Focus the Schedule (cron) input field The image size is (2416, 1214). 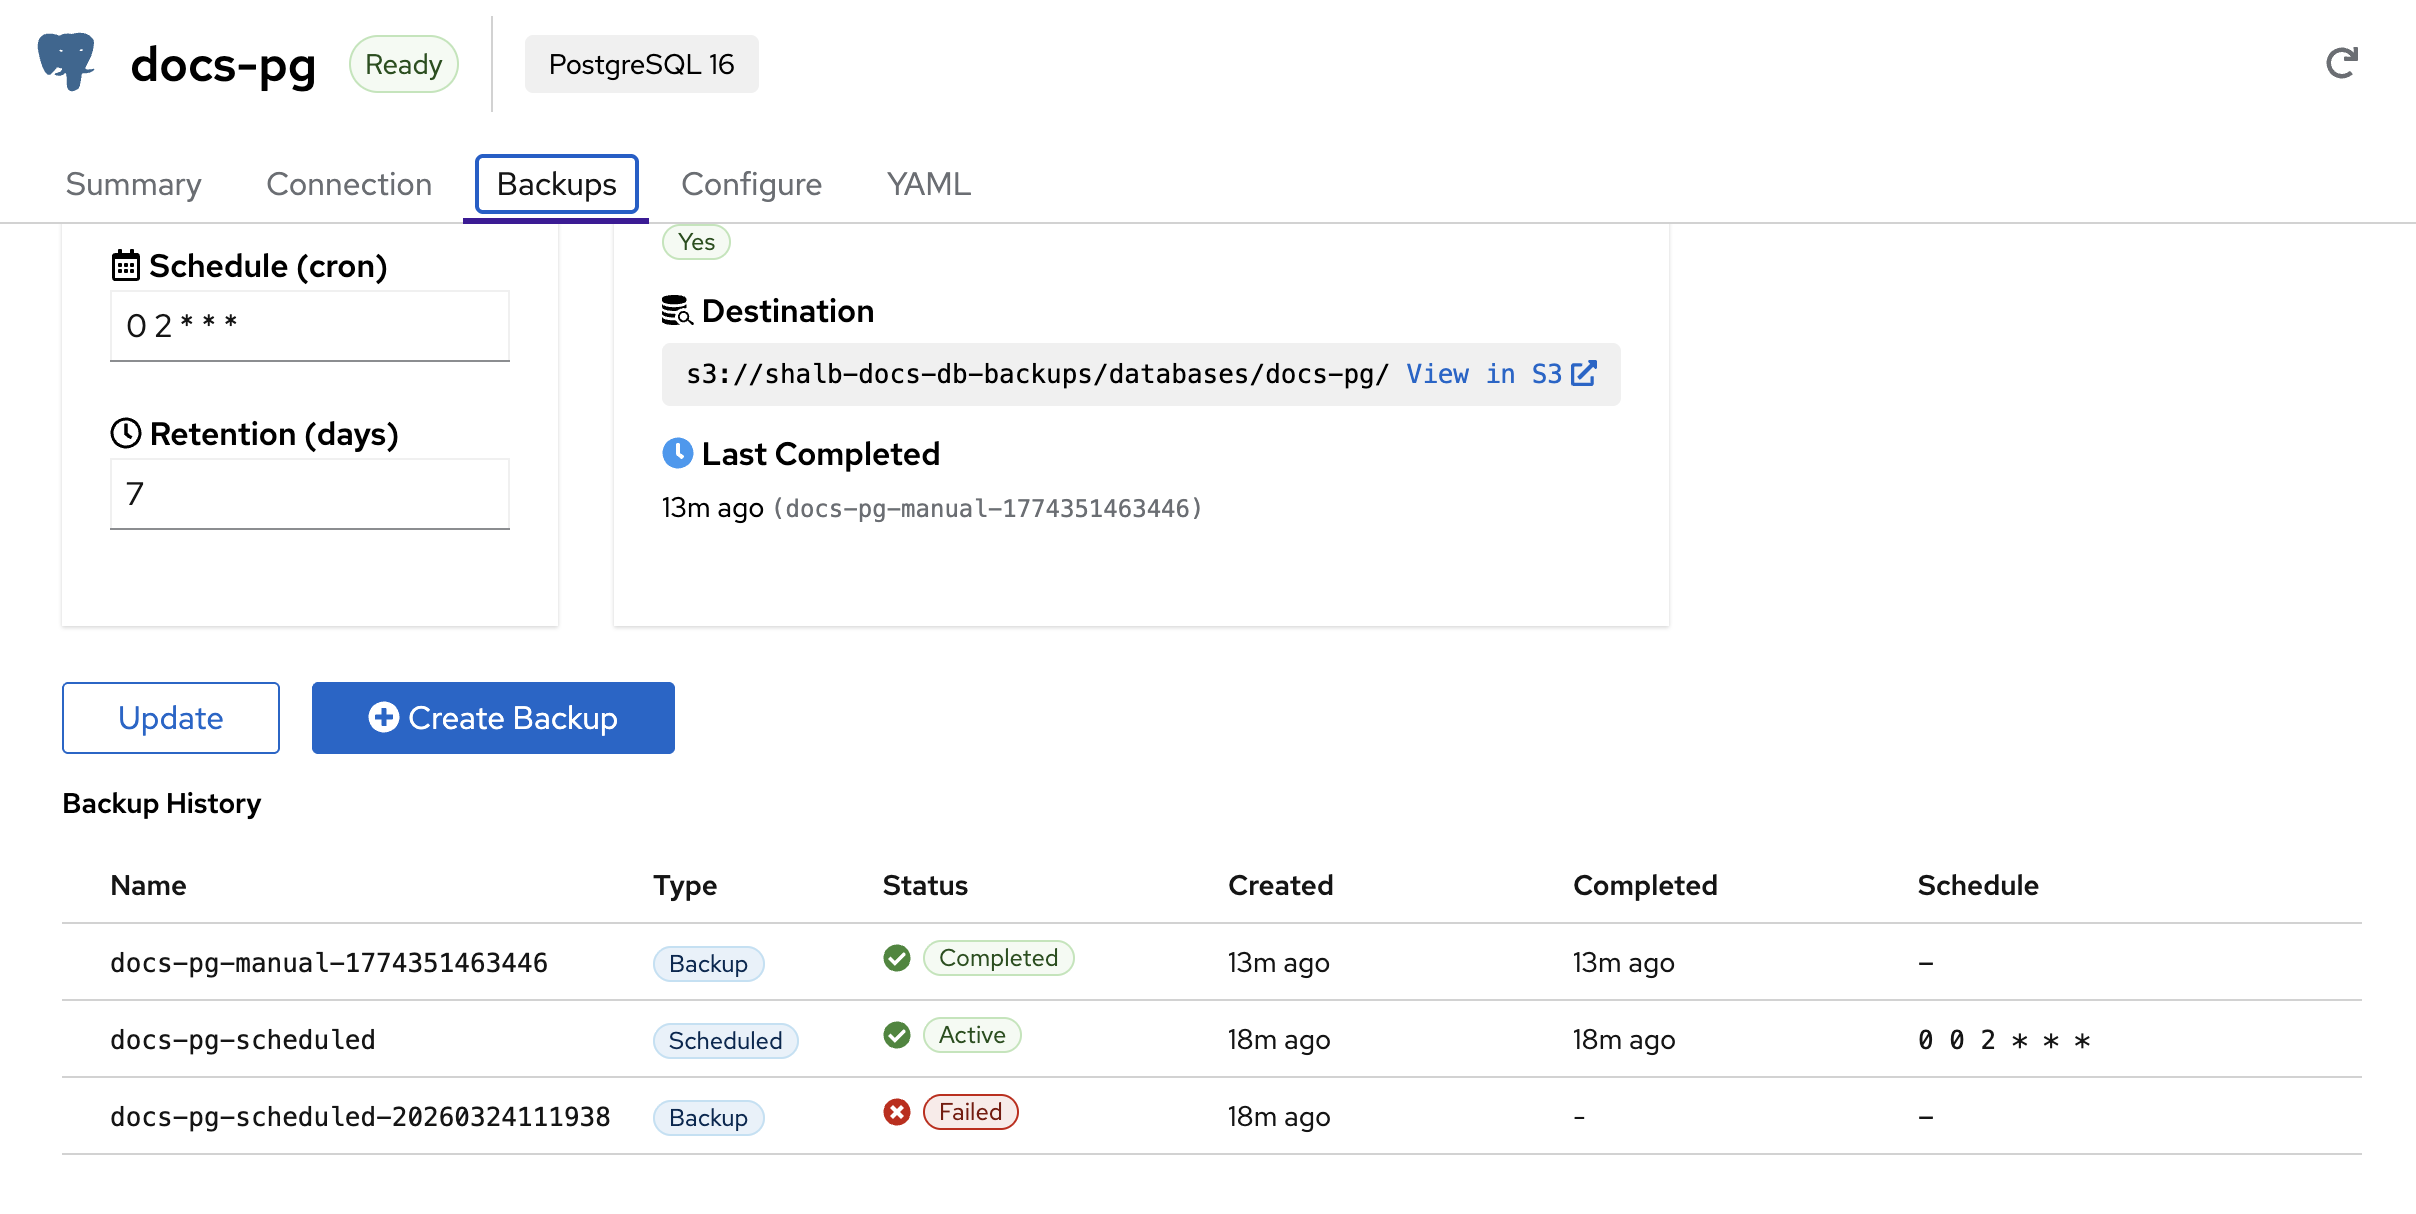click(x=310, y=326)
